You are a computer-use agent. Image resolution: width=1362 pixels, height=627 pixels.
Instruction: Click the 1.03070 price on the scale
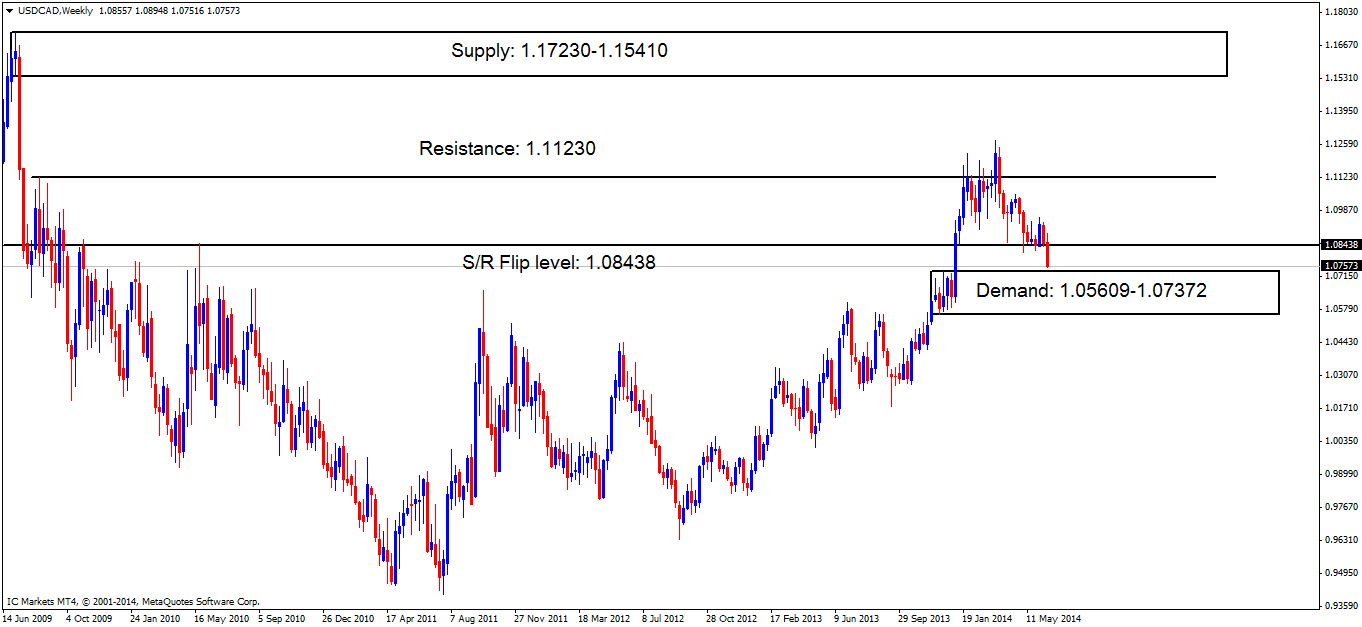[x=1339, y=375]
